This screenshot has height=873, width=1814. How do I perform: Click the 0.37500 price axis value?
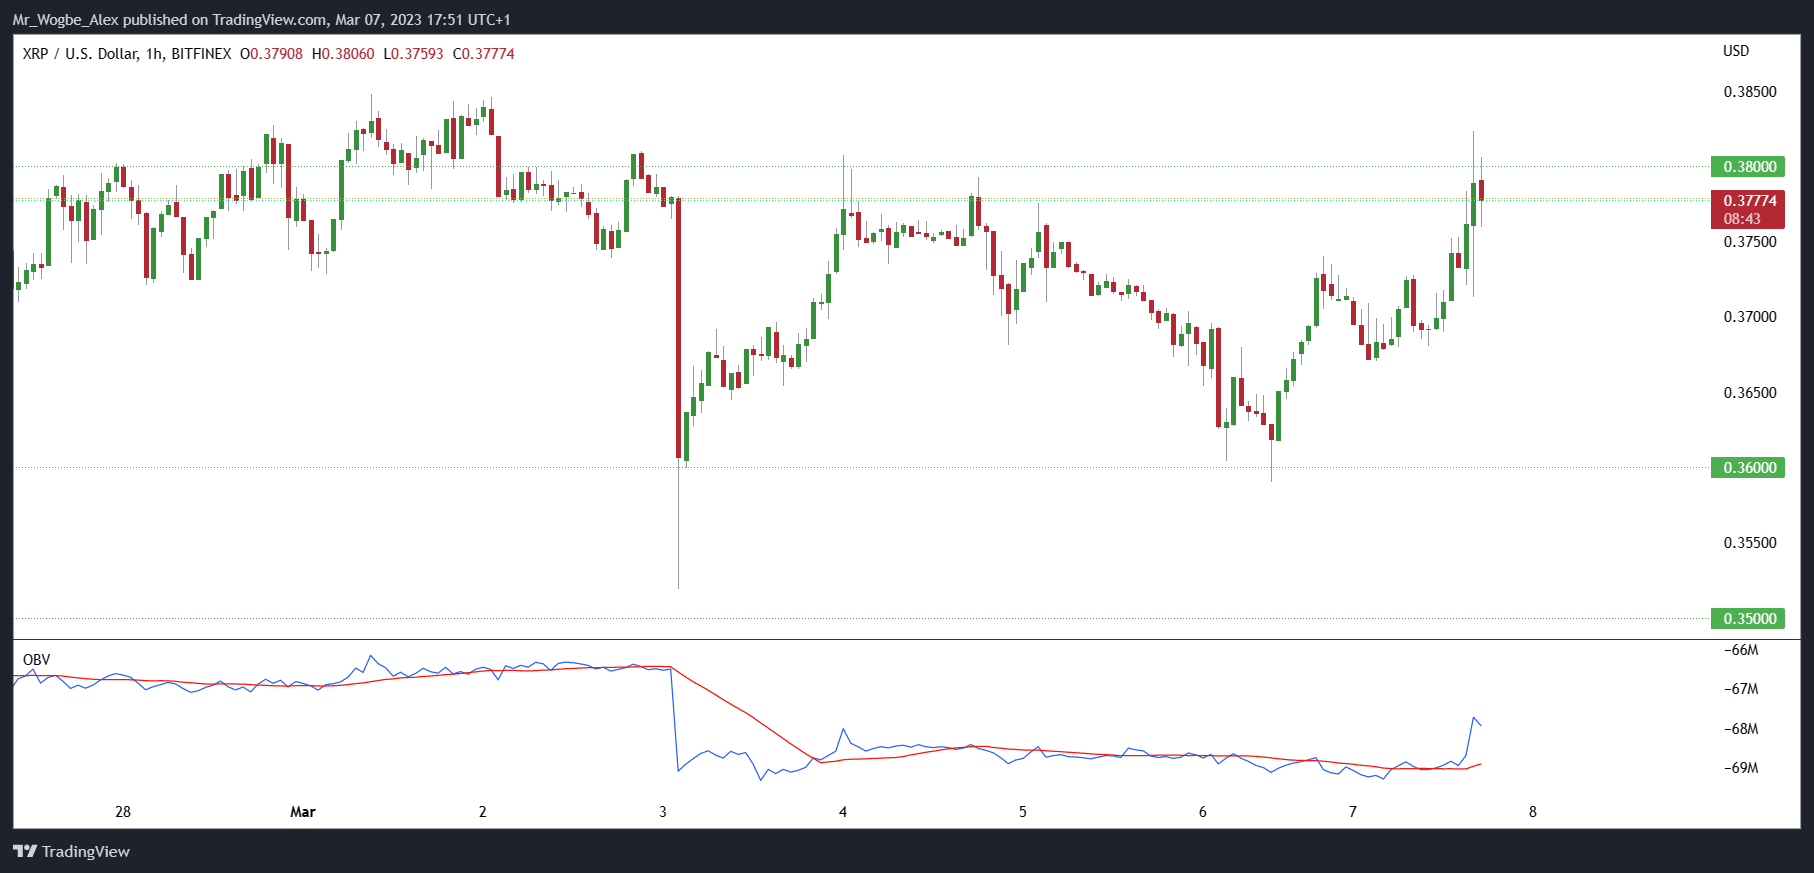click(x=1750, y=242)
